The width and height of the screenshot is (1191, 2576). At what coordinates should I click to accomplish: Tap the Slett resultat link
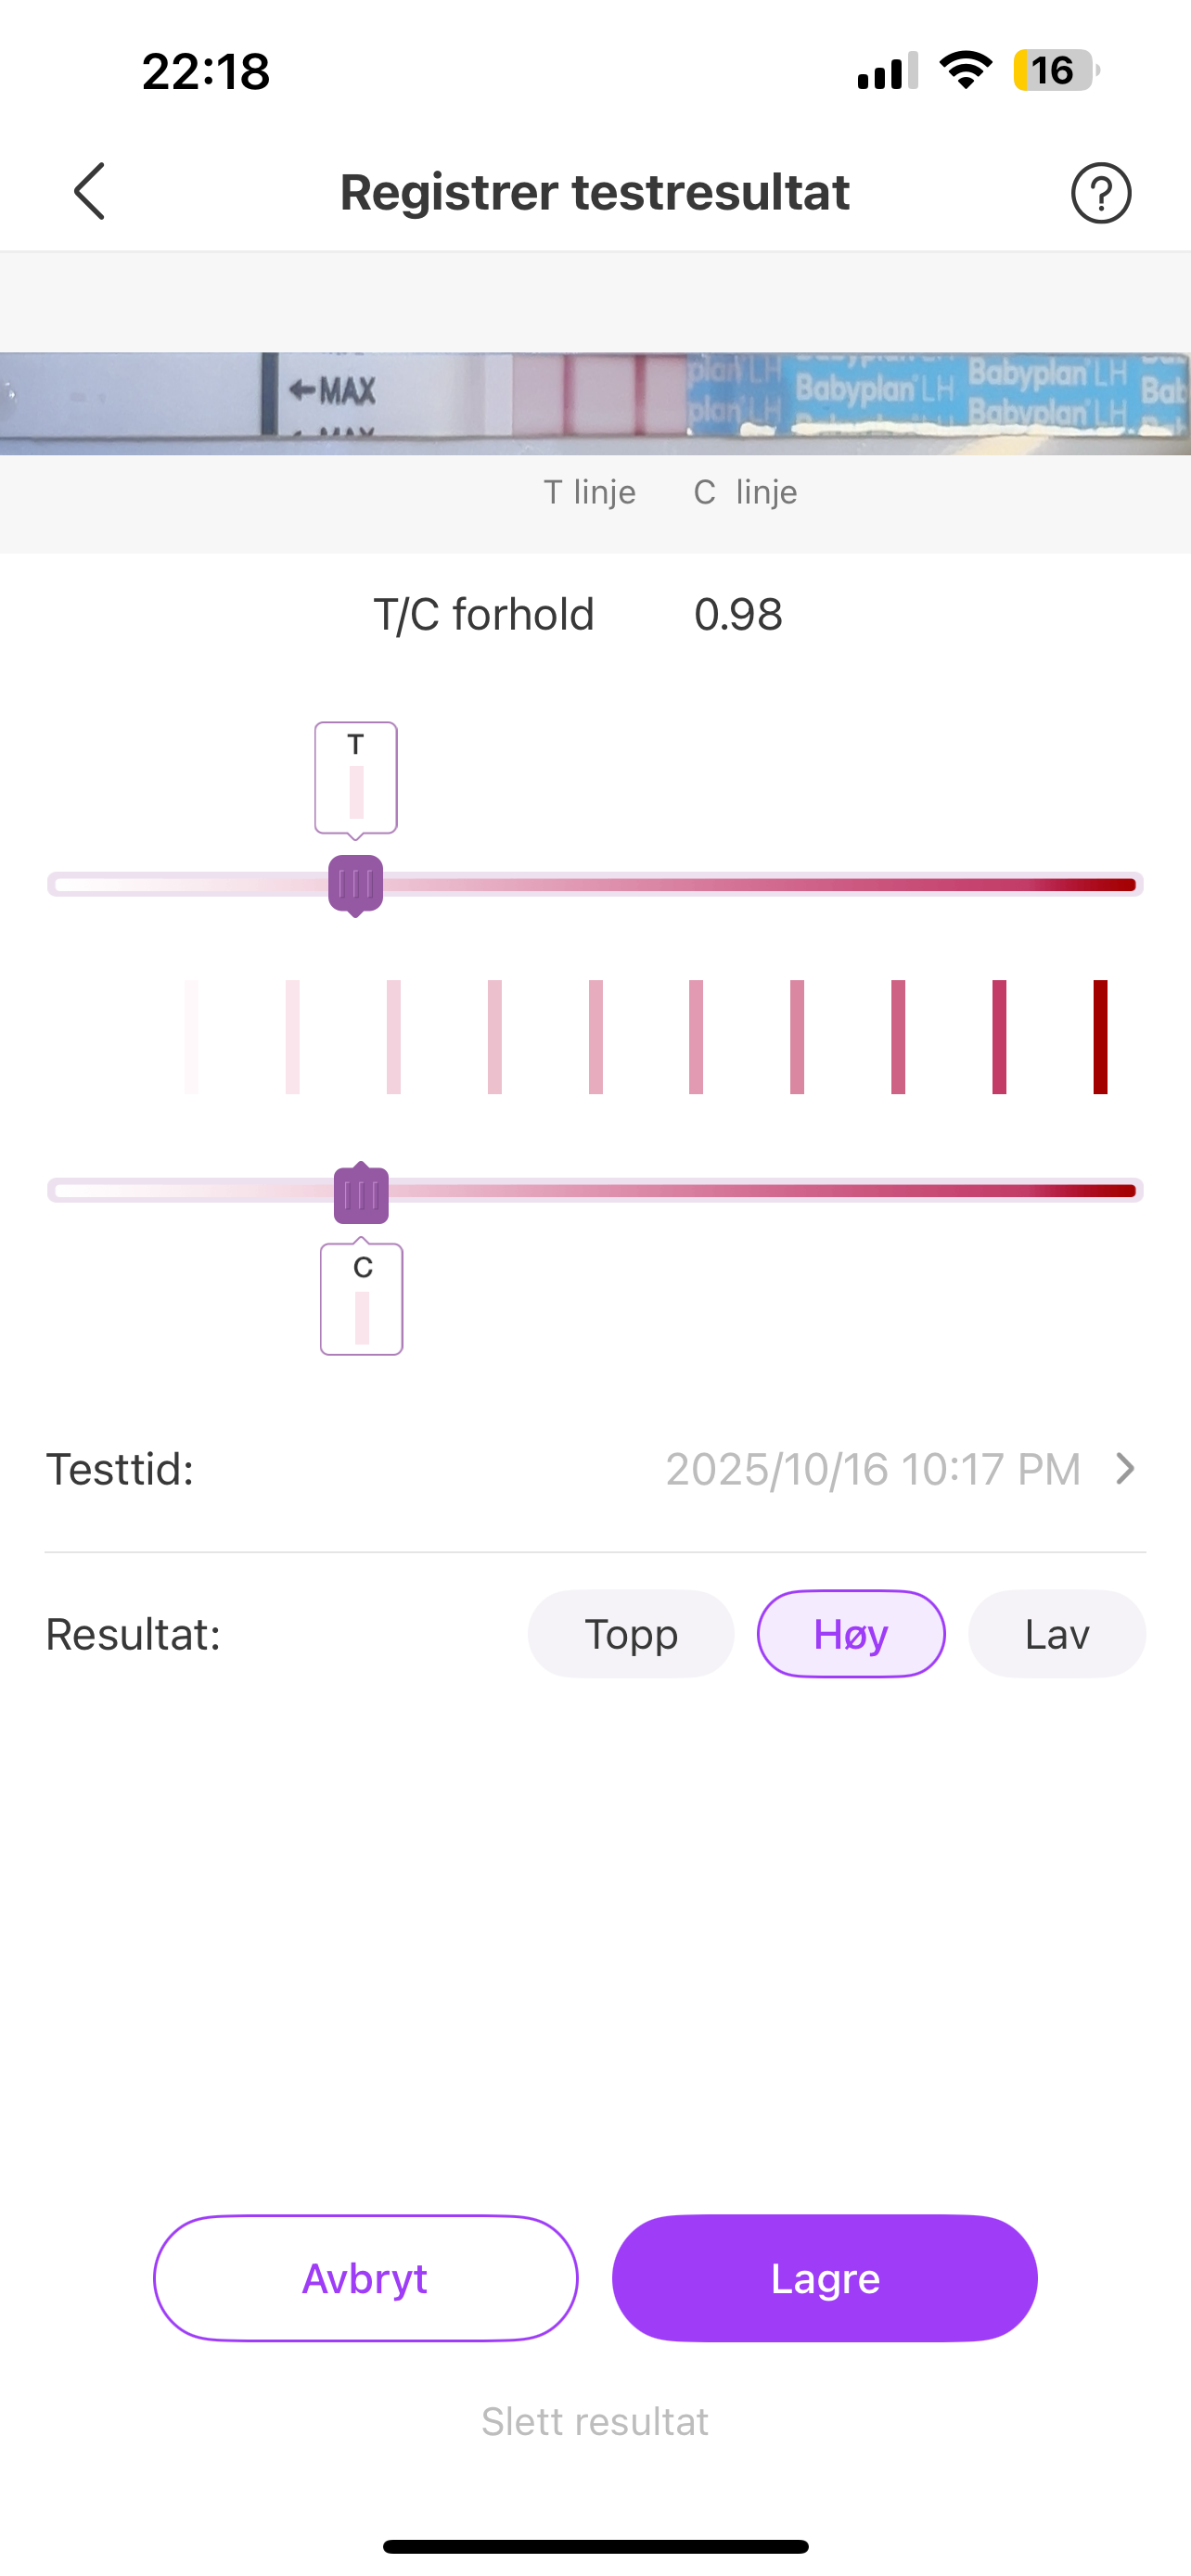(595, 2421)
